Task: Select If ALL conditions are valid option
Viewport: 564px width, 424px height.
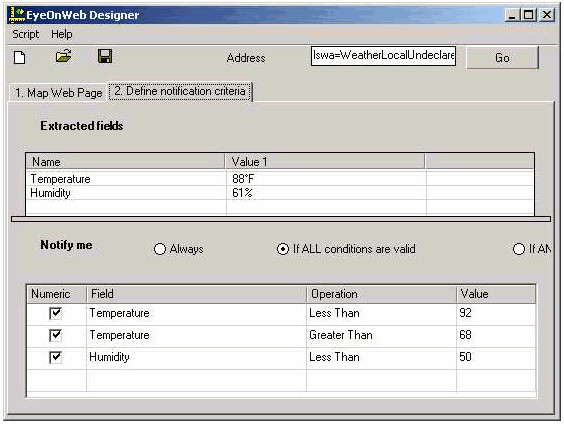Action: (283, 249)
